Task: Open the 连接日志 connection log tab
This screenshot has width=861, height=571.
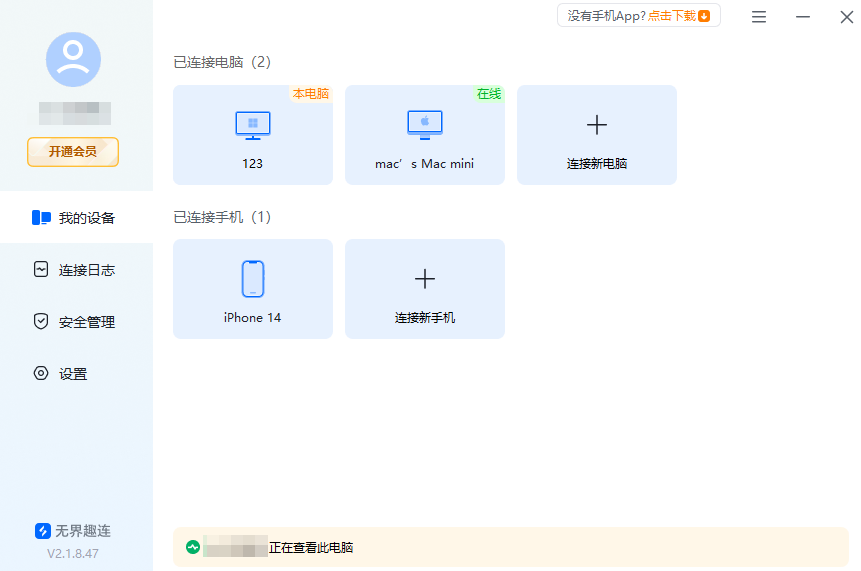Action: 76,270
